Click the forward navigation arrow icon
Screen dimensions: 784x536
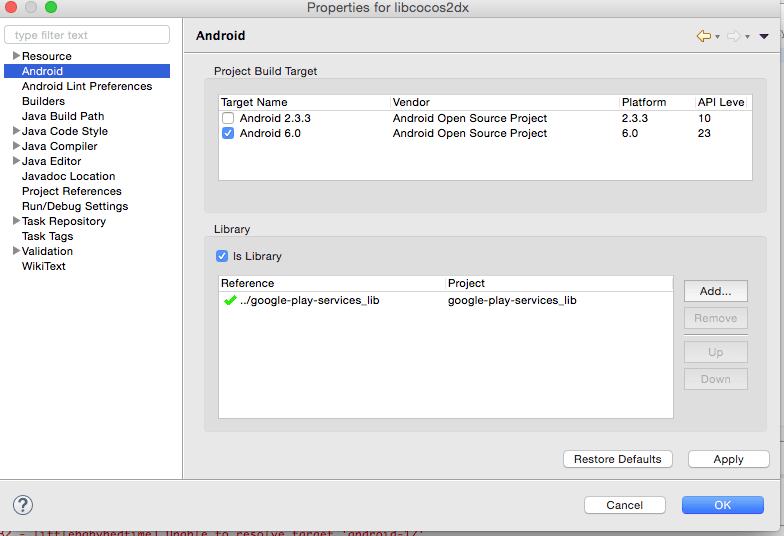733,36
